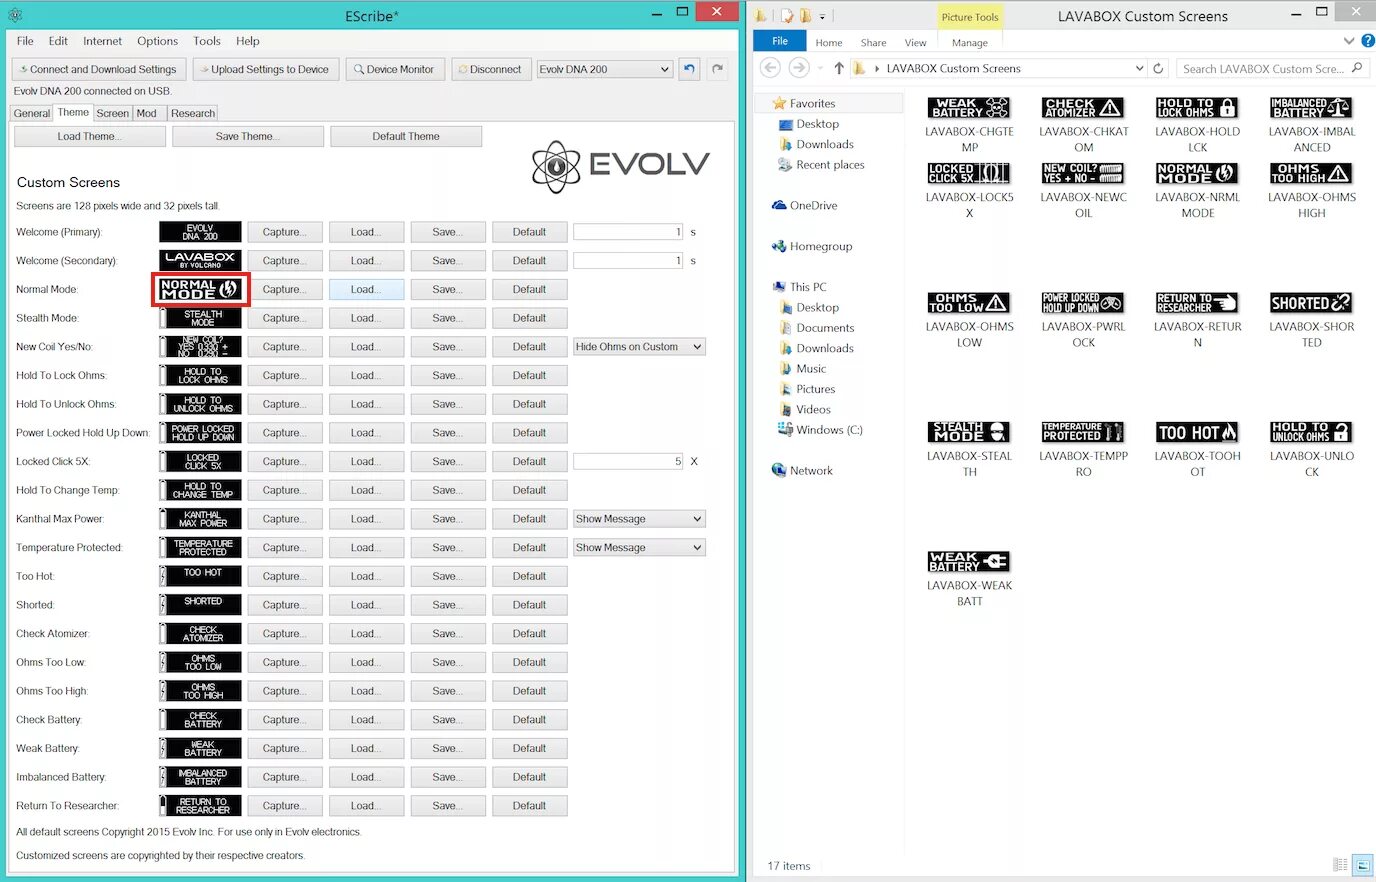1376x882 pixels.
Task: Open the Hide Ohms on Custom dropdown
Action: click(639, 347)
